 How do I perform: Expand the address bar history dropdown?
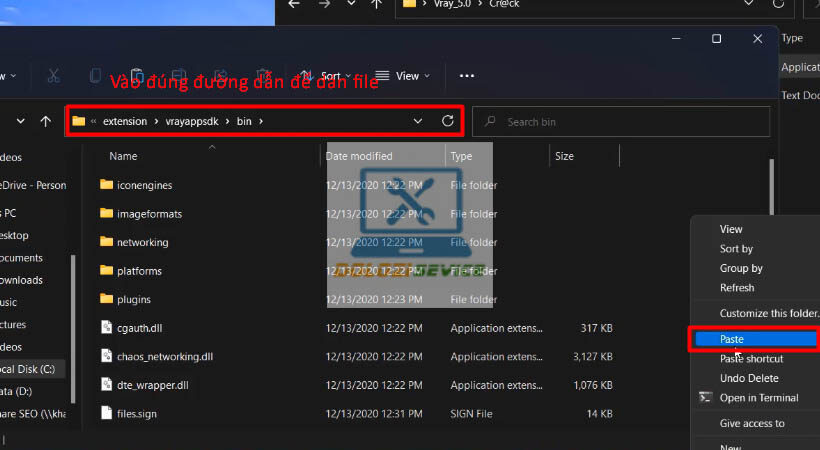pyautogui.click(x=418, y=121)
